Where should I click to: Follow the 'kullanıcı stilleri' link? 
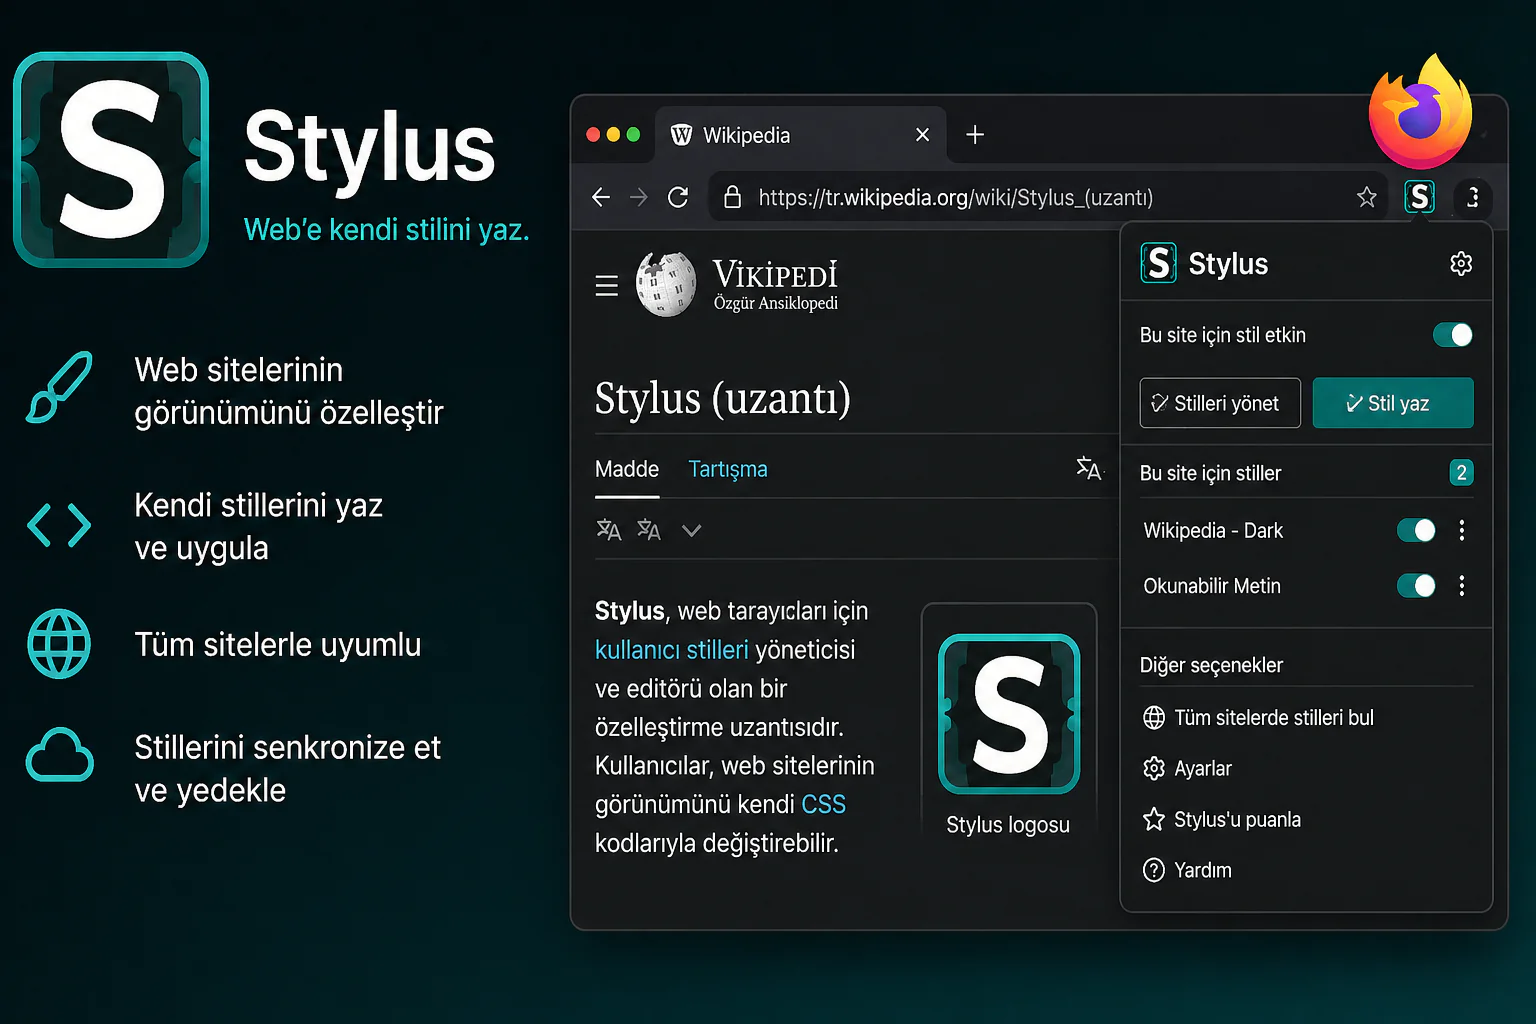pos(672,650)
